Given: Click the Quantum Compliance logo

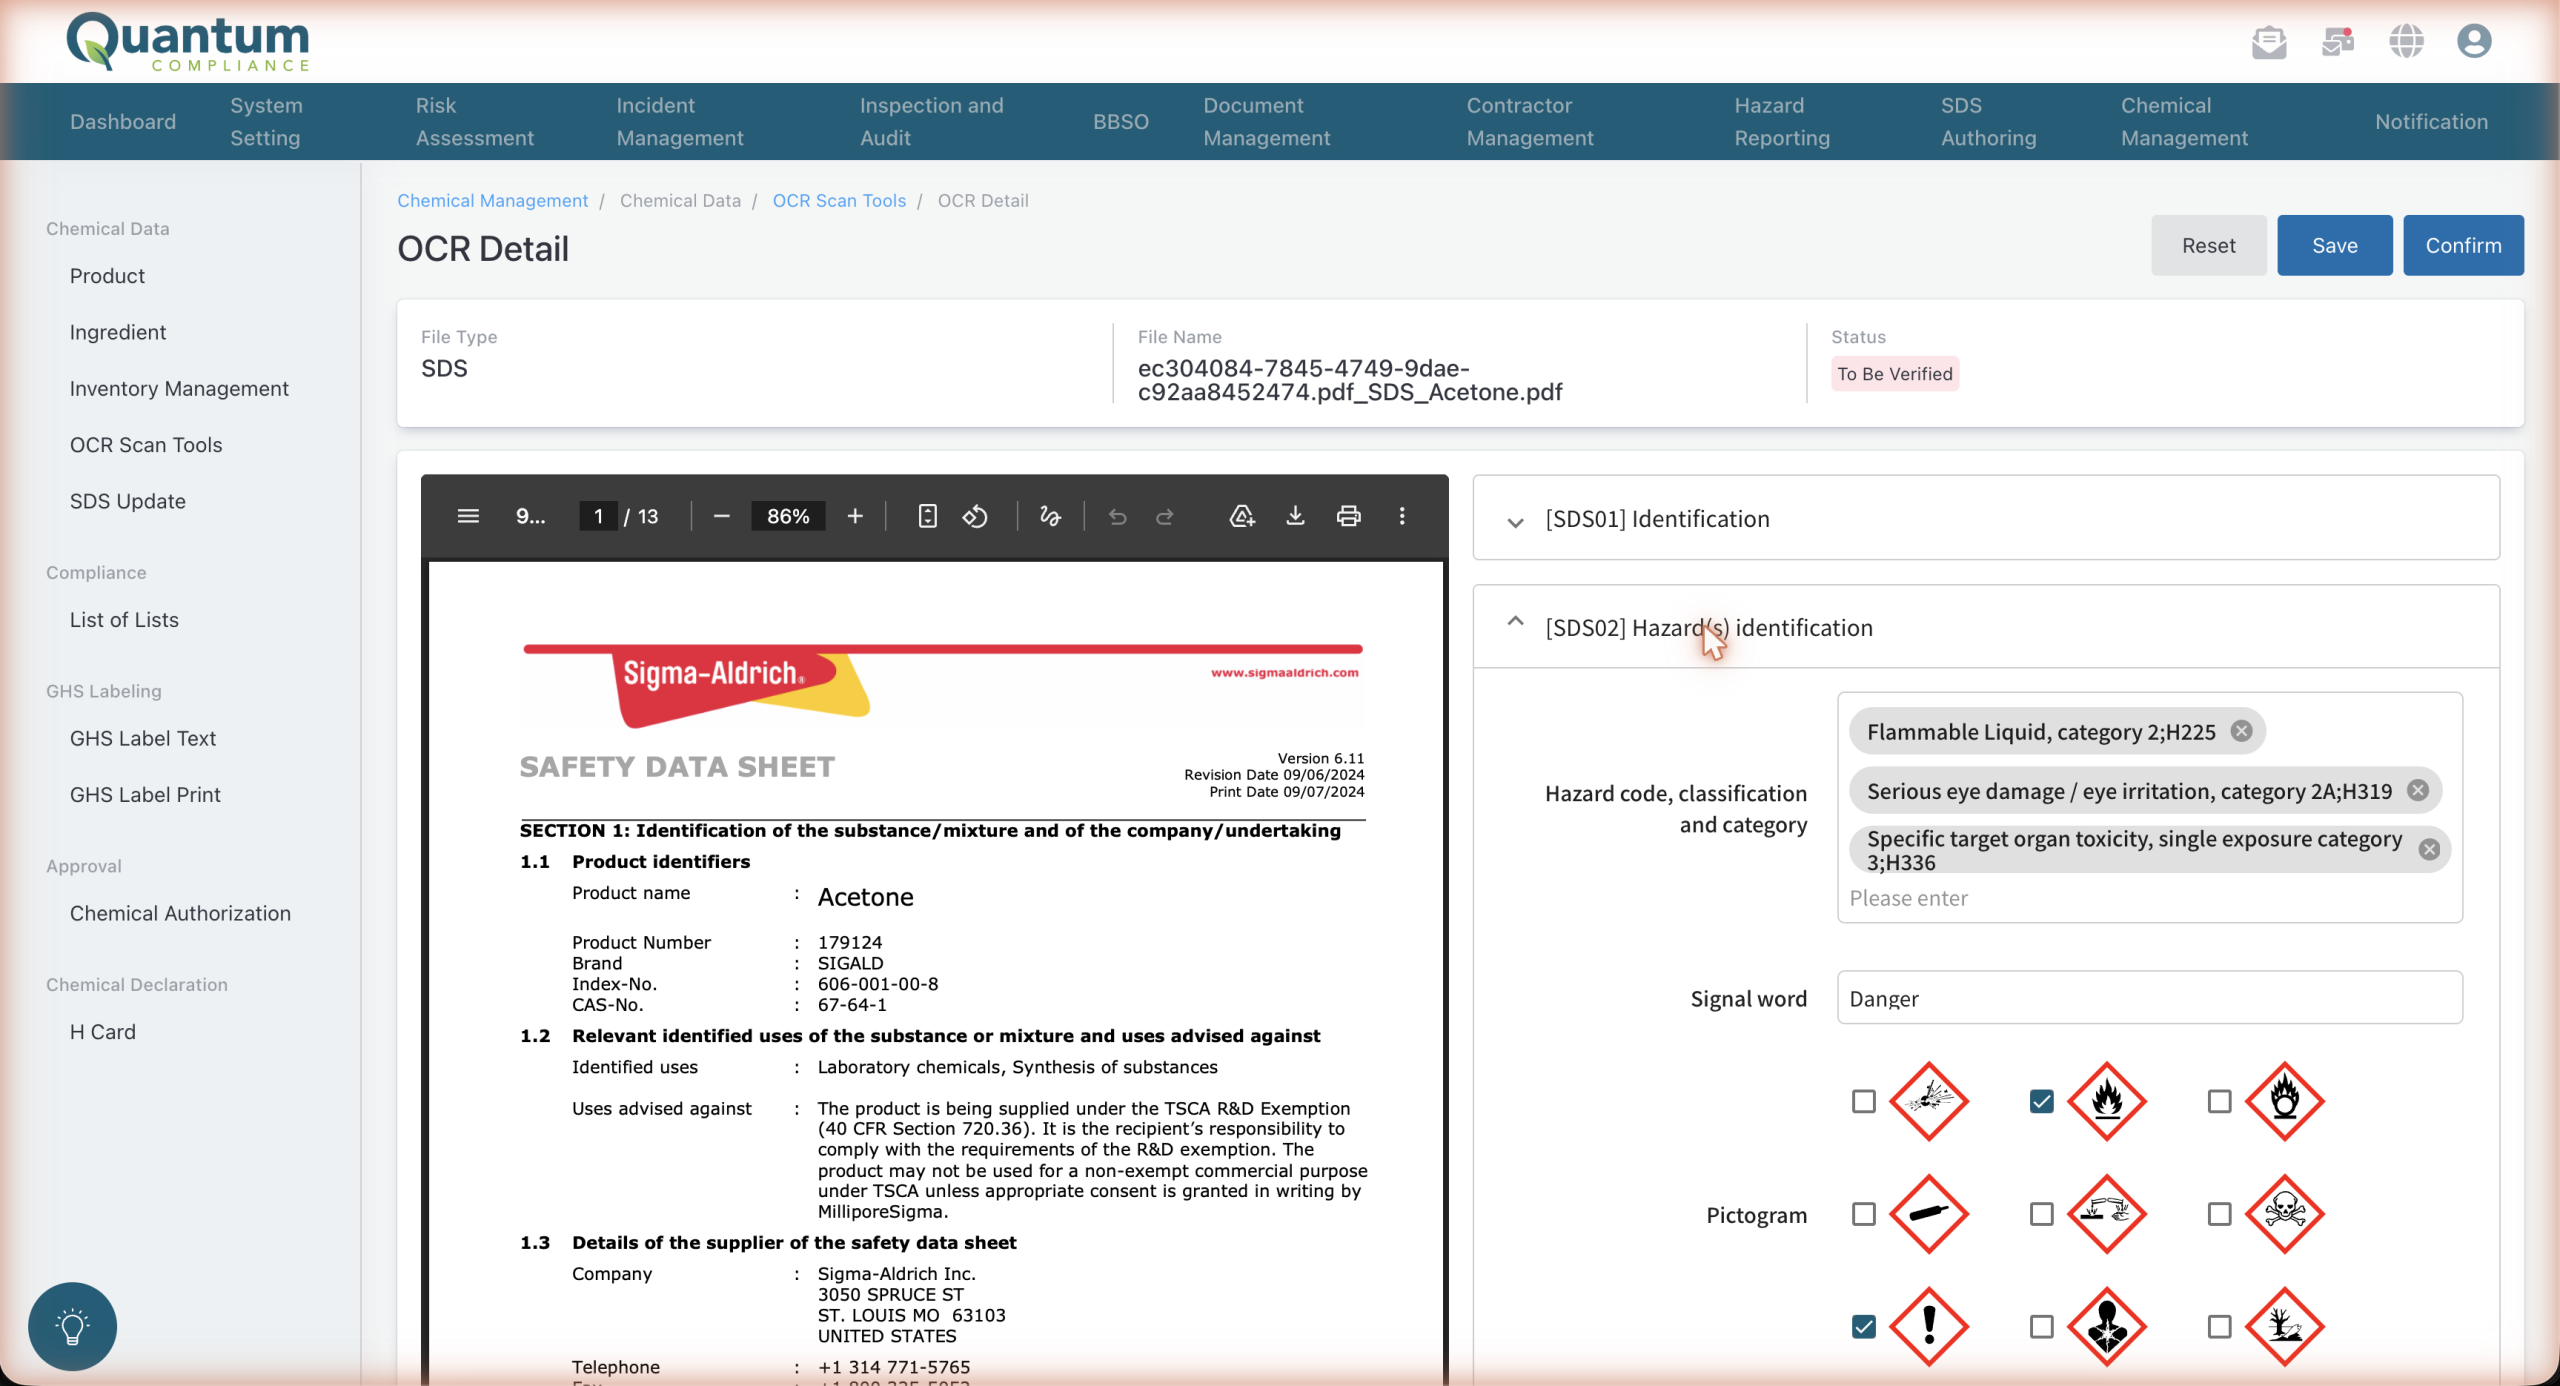Looking at the screenshot, I should (x=188, y=42).
